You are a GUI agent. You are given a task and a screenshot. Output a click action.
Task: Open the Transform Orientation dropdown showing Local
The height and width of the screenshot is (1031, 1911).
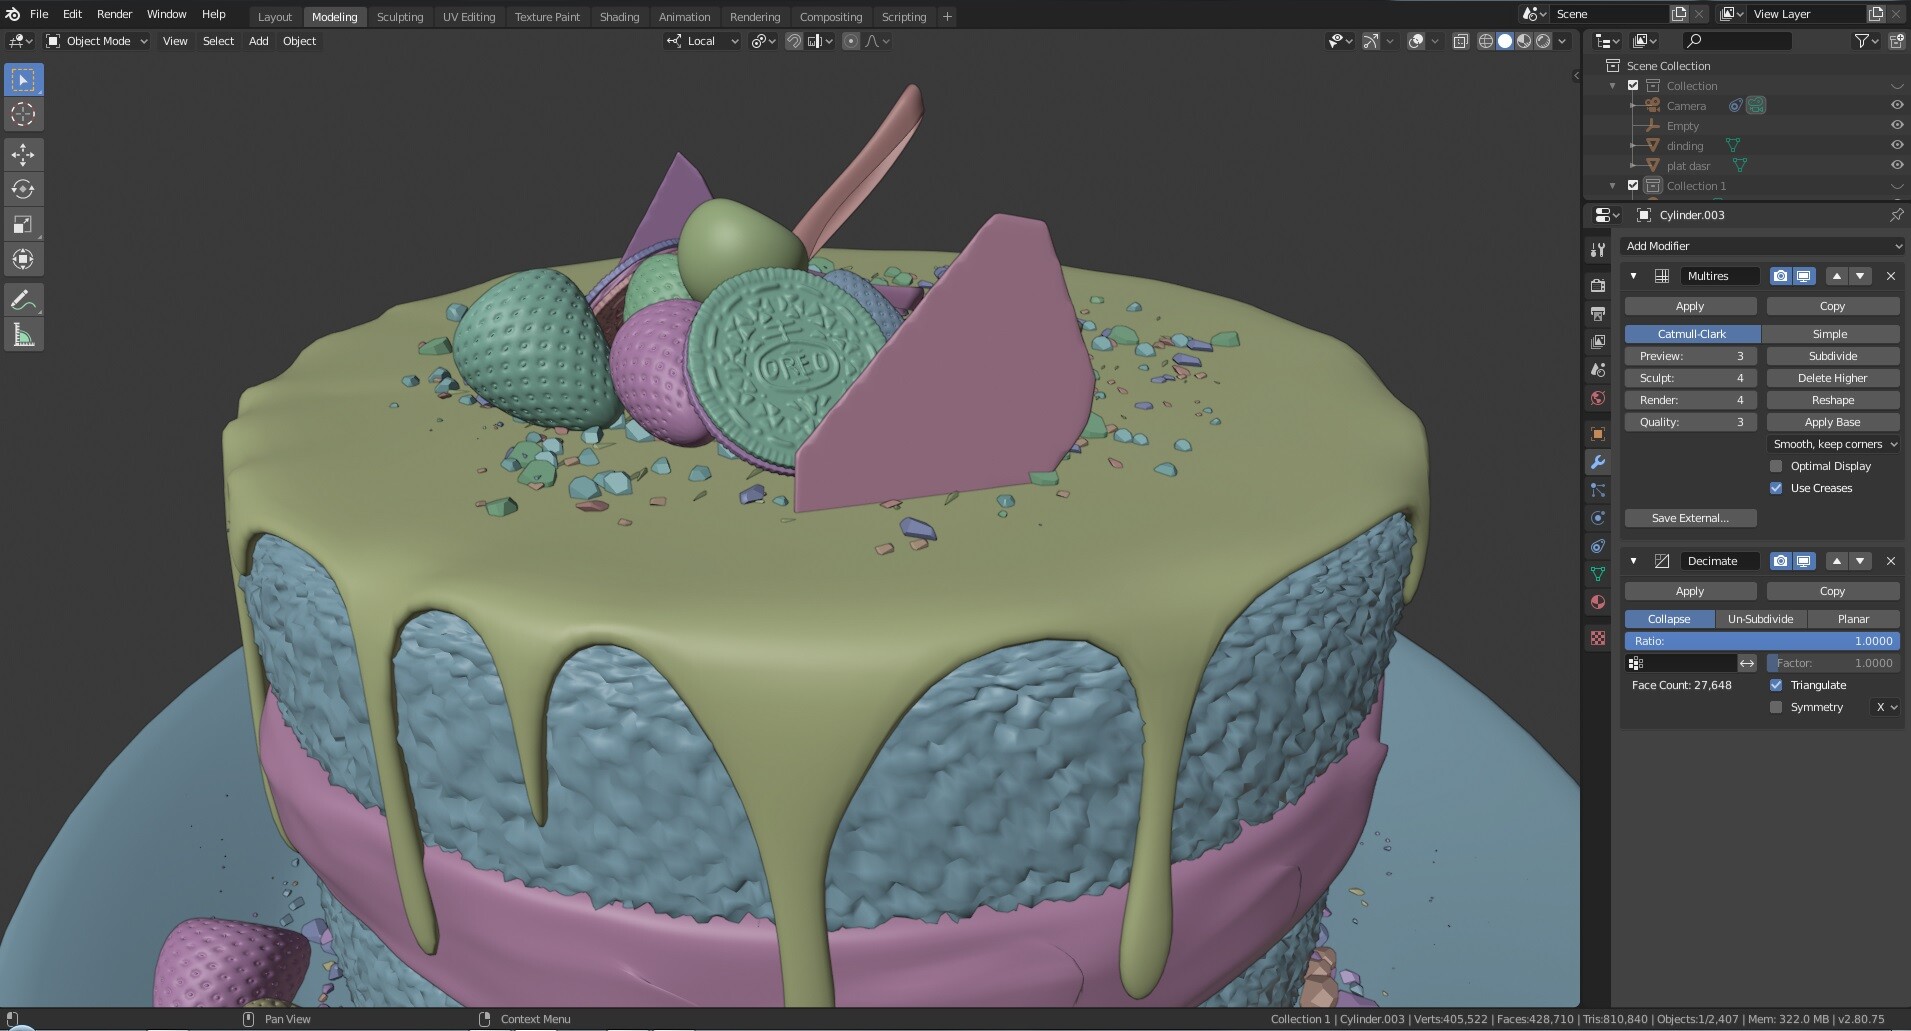[703, 41]
